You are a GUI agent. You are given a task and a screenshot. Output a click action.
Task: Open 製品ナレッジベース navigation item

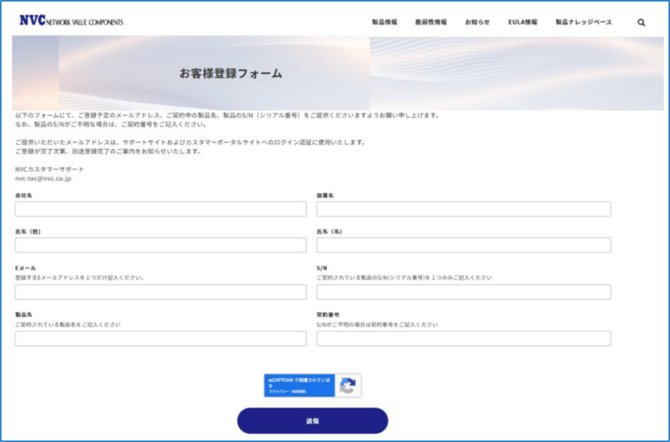(x=584, y=22)
